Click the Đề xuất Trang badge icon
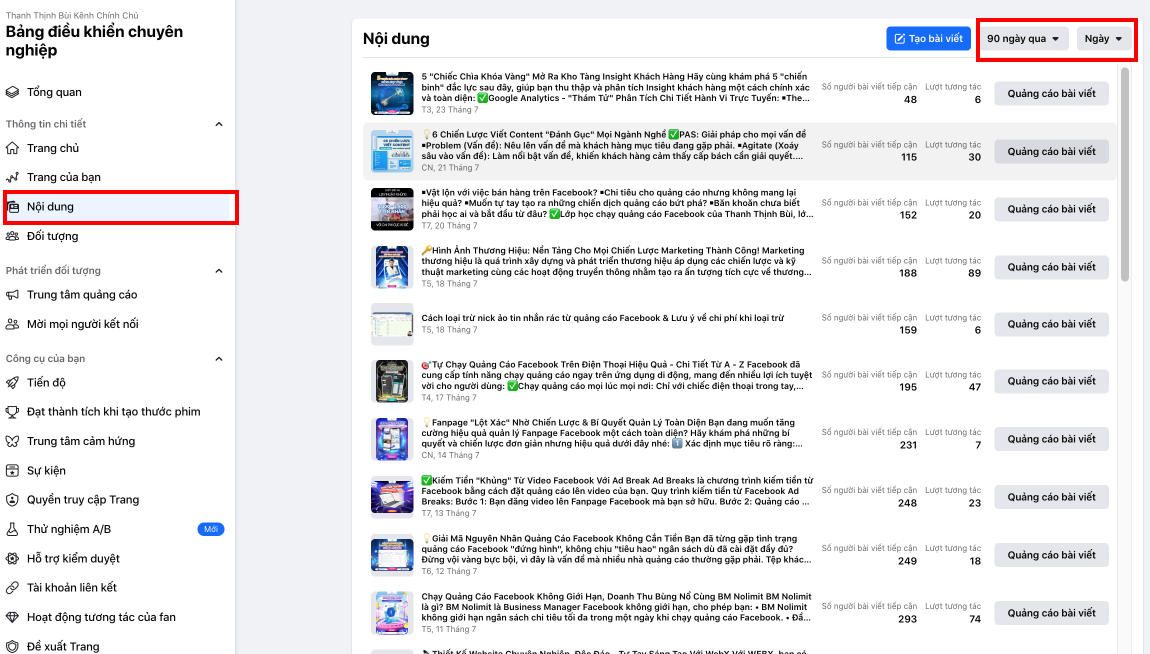Screen dimensions: 1150x654 (x=12, y=647)
